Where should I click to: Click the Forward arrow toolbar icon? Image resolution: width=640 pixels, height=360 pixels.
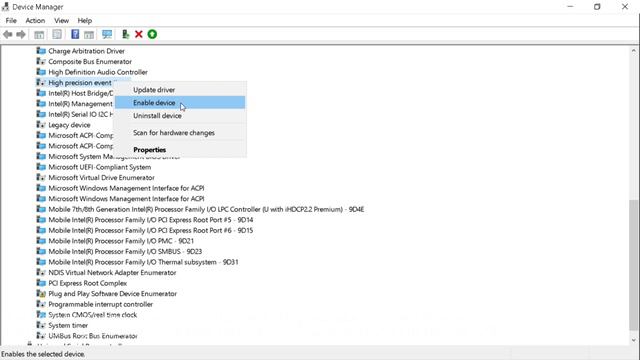21,35
